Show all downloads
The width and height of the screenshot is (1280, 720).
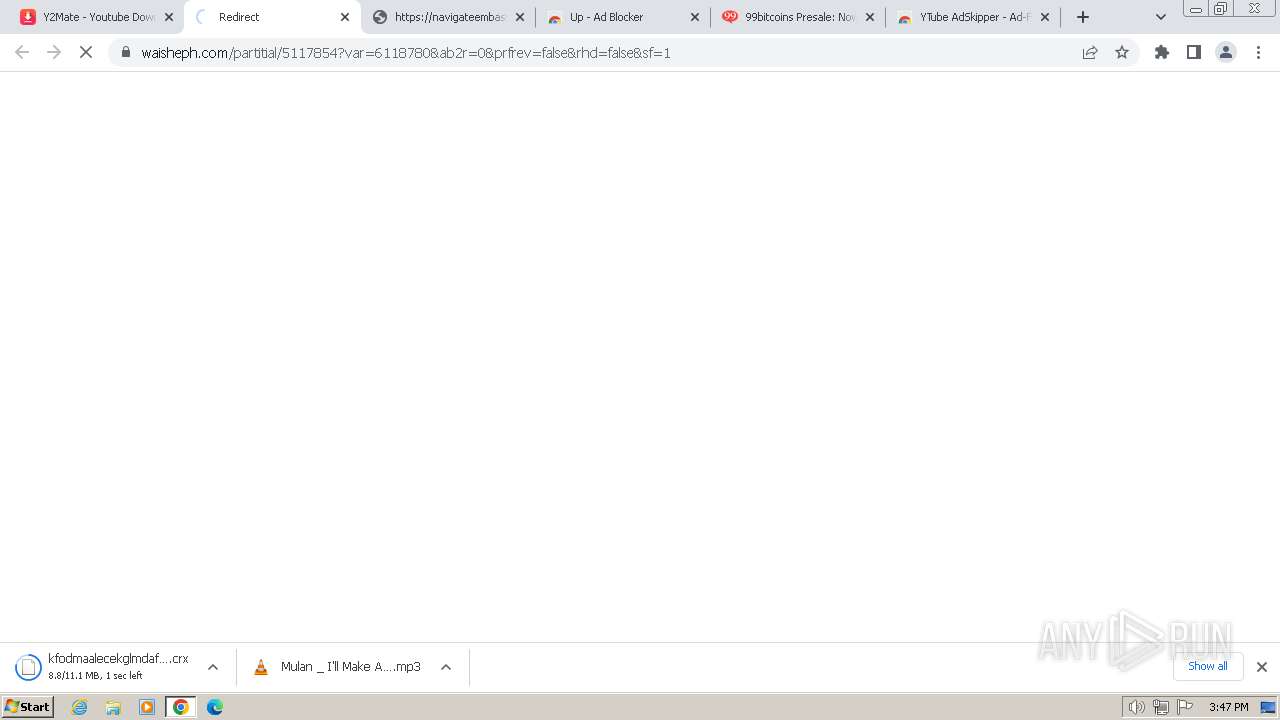tap(1208, 666)
